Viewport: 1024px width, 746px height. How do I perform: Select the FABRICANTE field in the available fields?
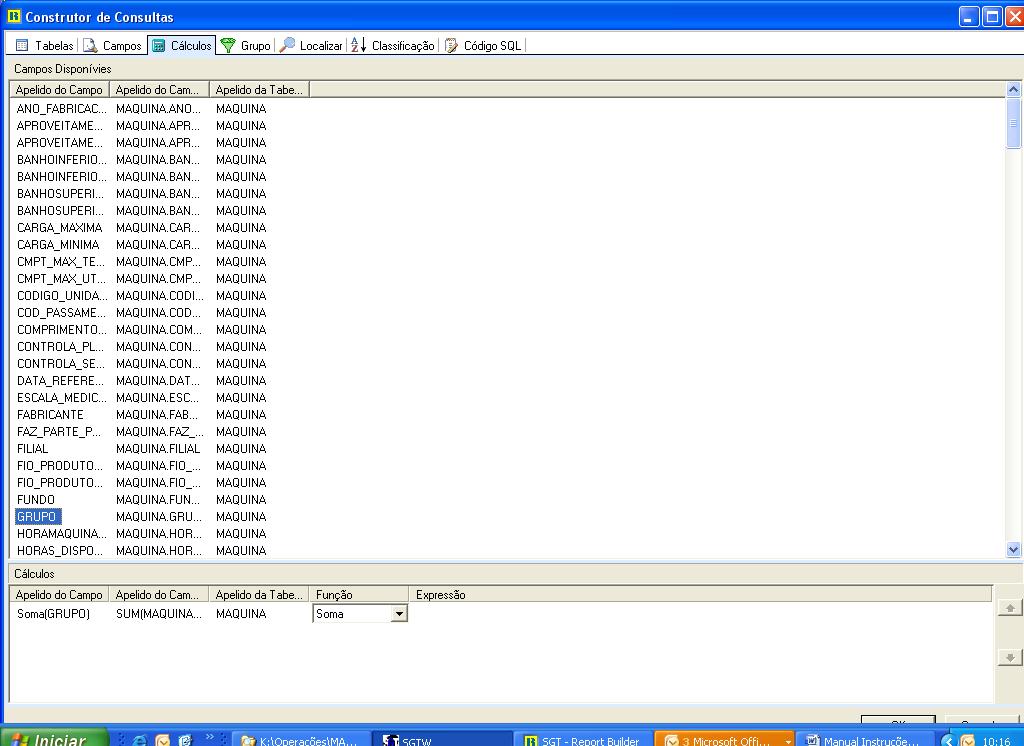click(50, 415)
